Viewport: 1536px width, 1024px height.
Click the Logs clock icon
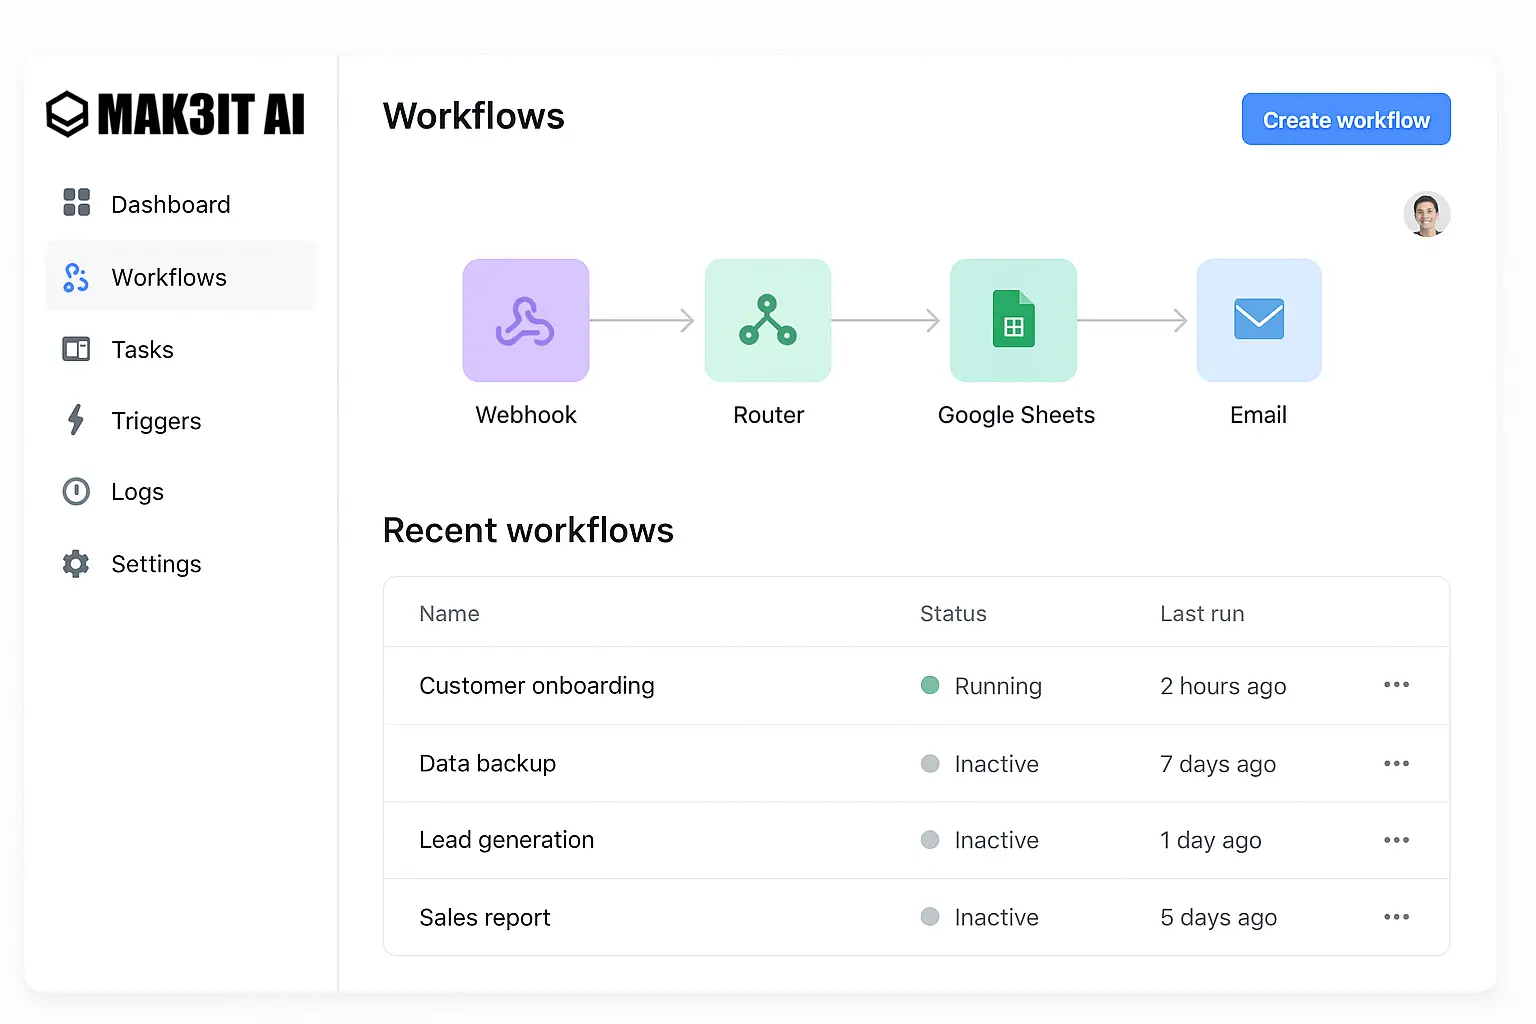tap(76, 492)
